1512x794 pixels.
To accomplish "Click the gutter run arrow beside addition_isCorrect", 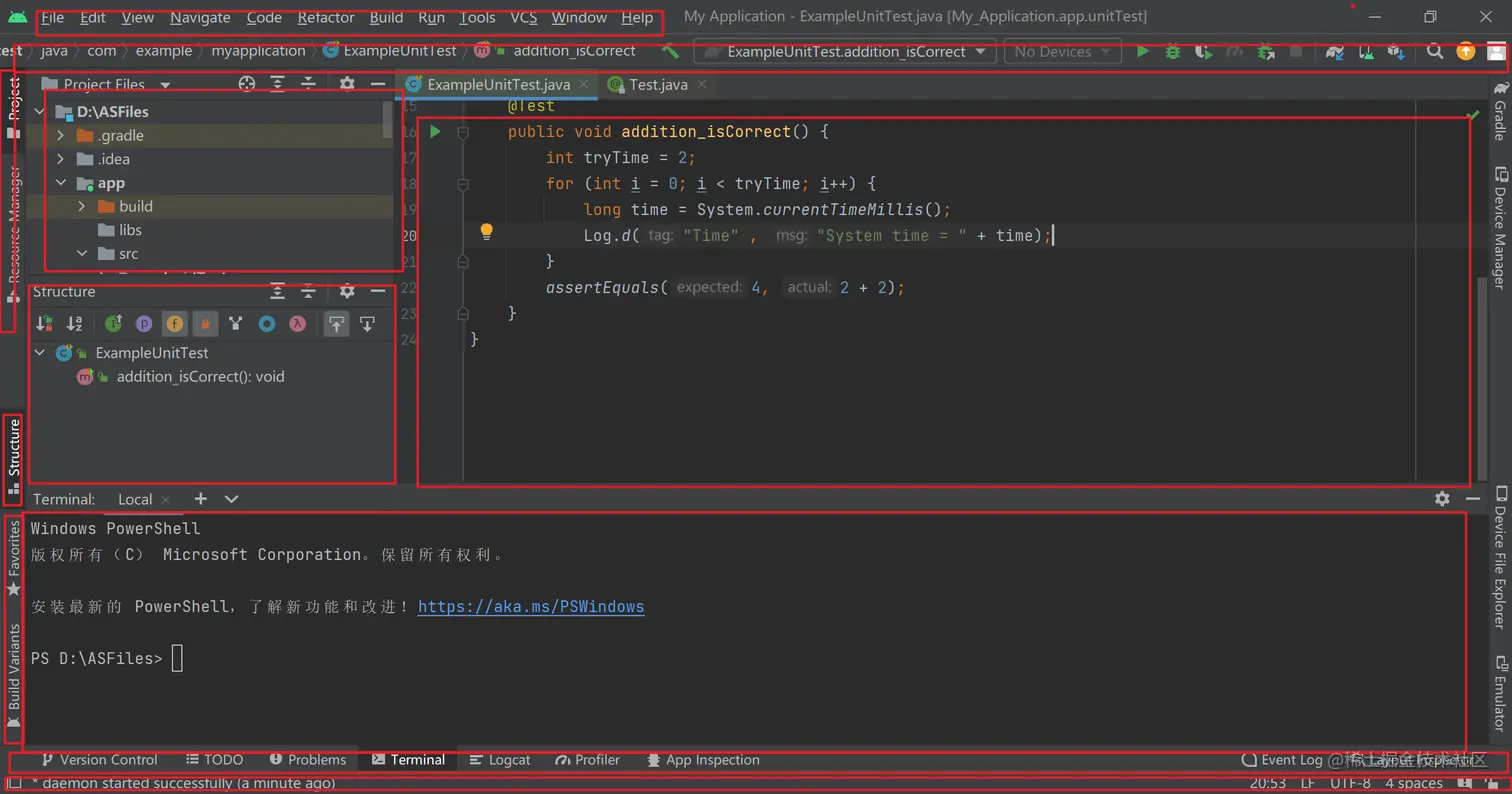I will (435, 131).
